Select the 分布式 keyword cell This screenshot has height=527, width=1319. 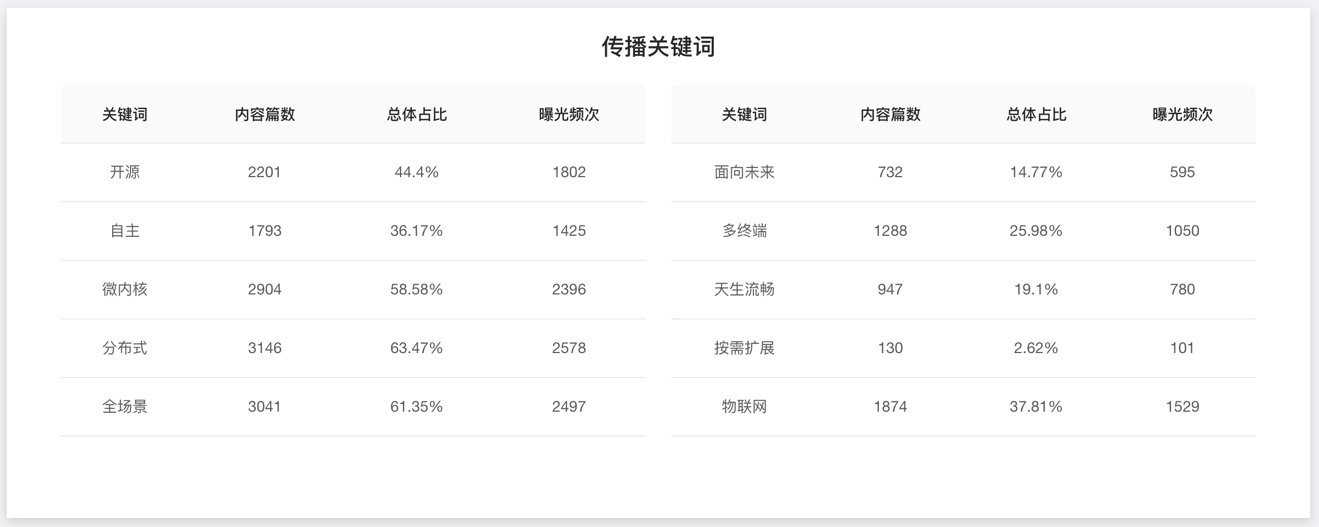[125, 348]
